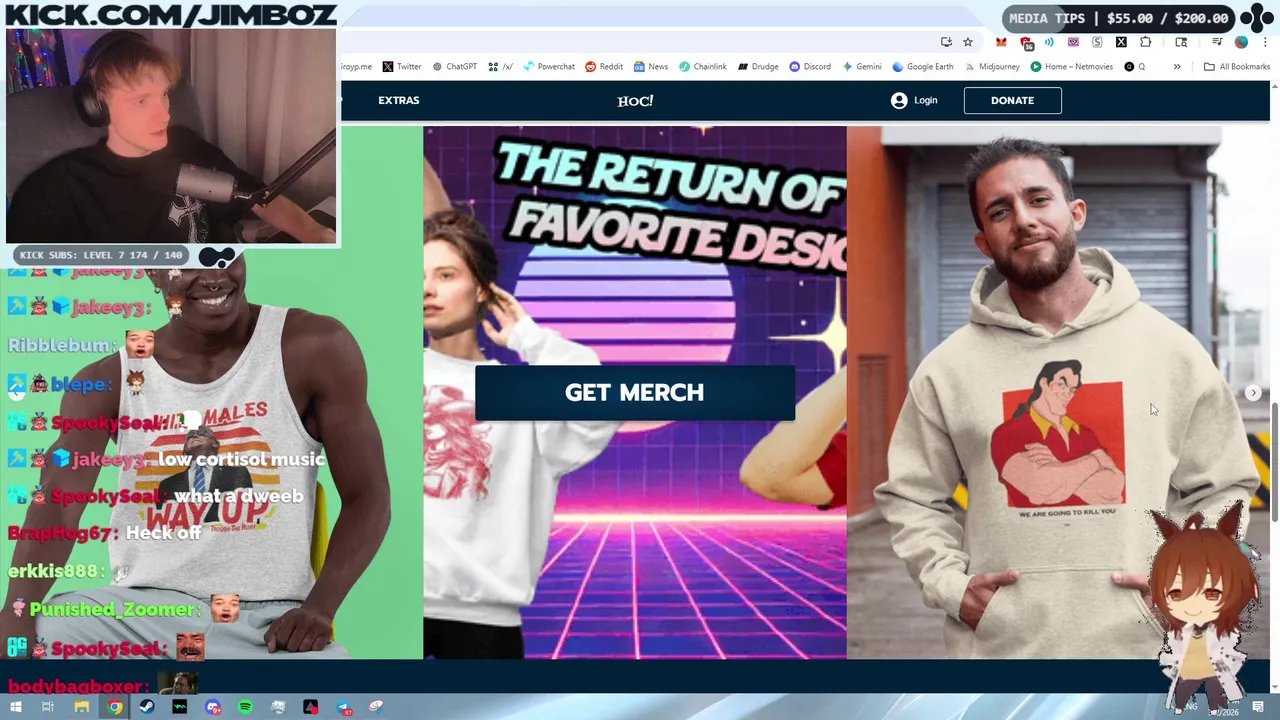Image resolution: width=1280 pixels, height=720 pixels.
Task: Open the Drudge bookmark
Action: coord(758,67)
